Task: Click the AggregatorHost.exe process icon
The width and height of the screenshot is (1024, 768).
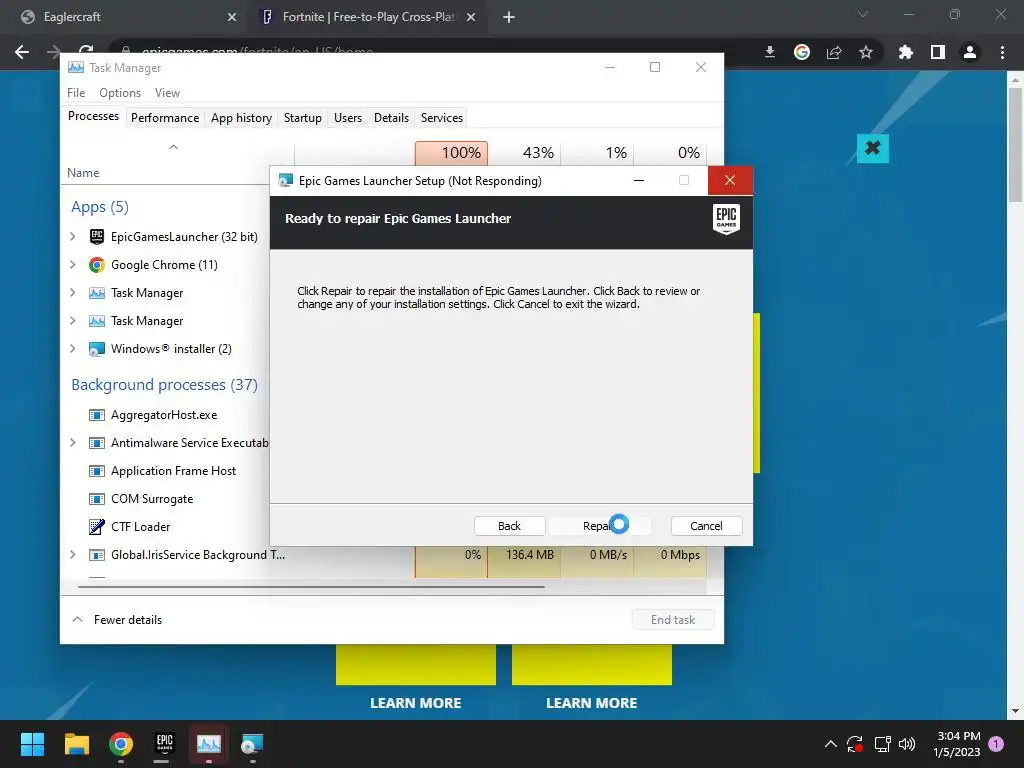Action: pos(97,415)
